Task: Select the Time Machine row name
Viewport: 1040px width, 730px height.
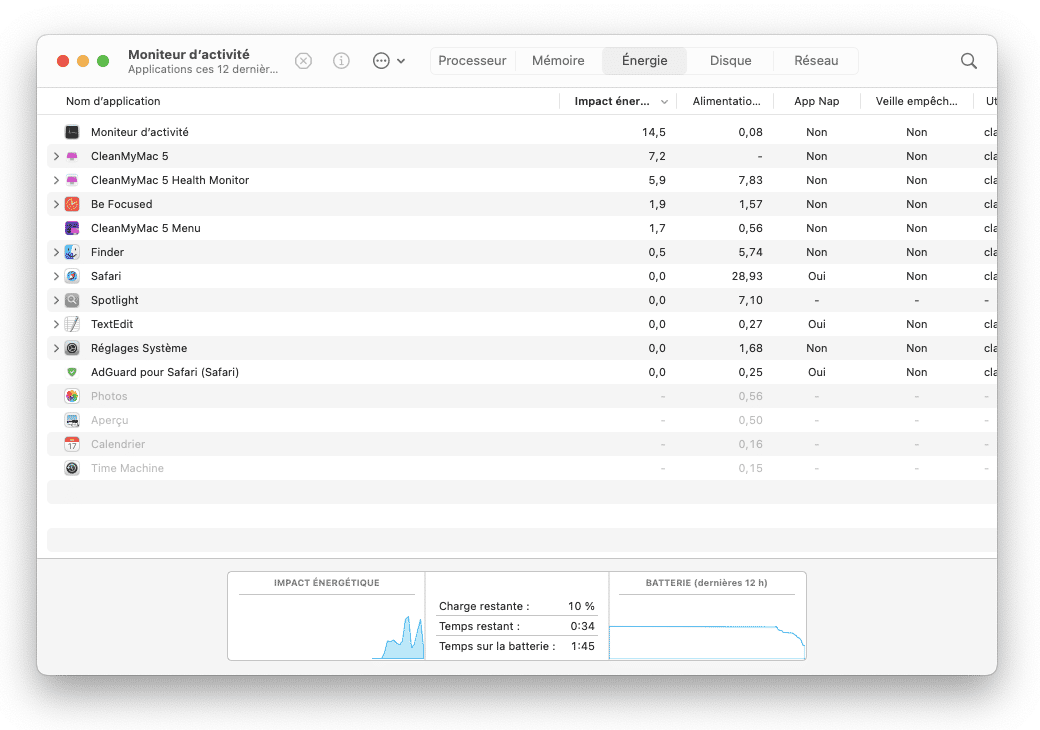Action: click(127, 468)
